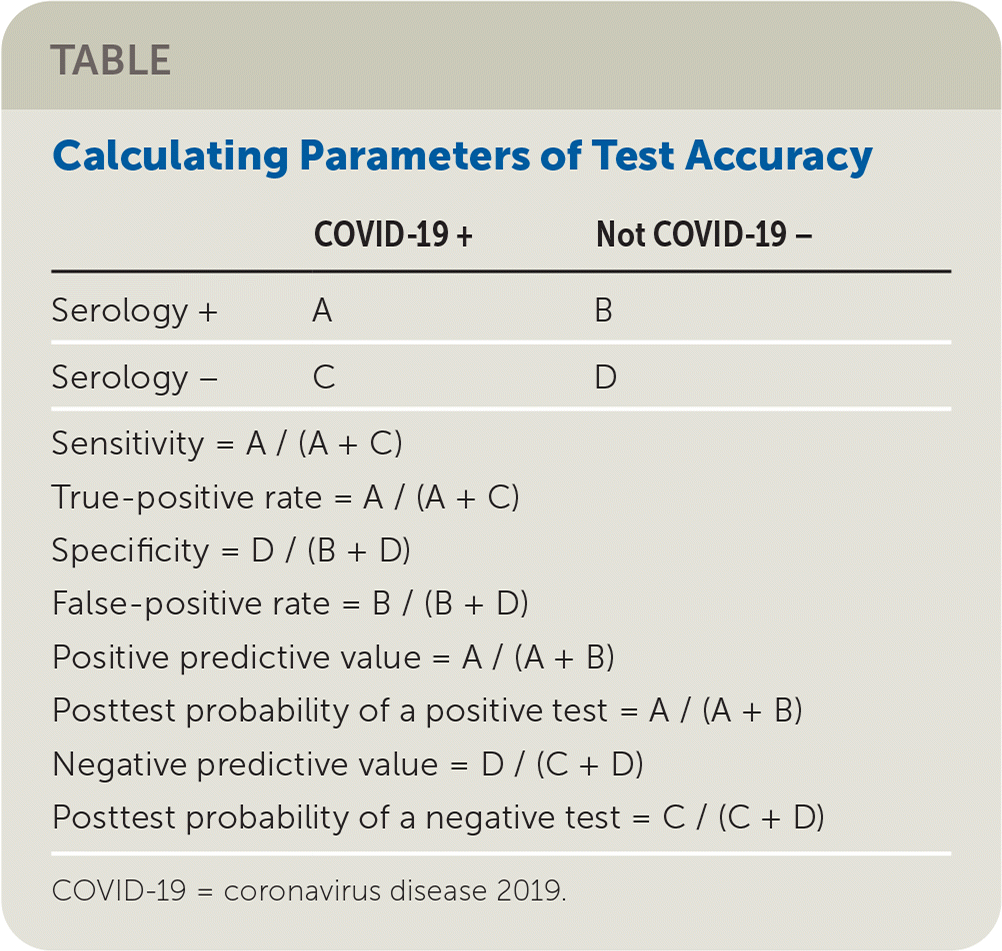1002x951 pixels.
Task: Select the True-positive rate formula line
Action: pos(285,497)
